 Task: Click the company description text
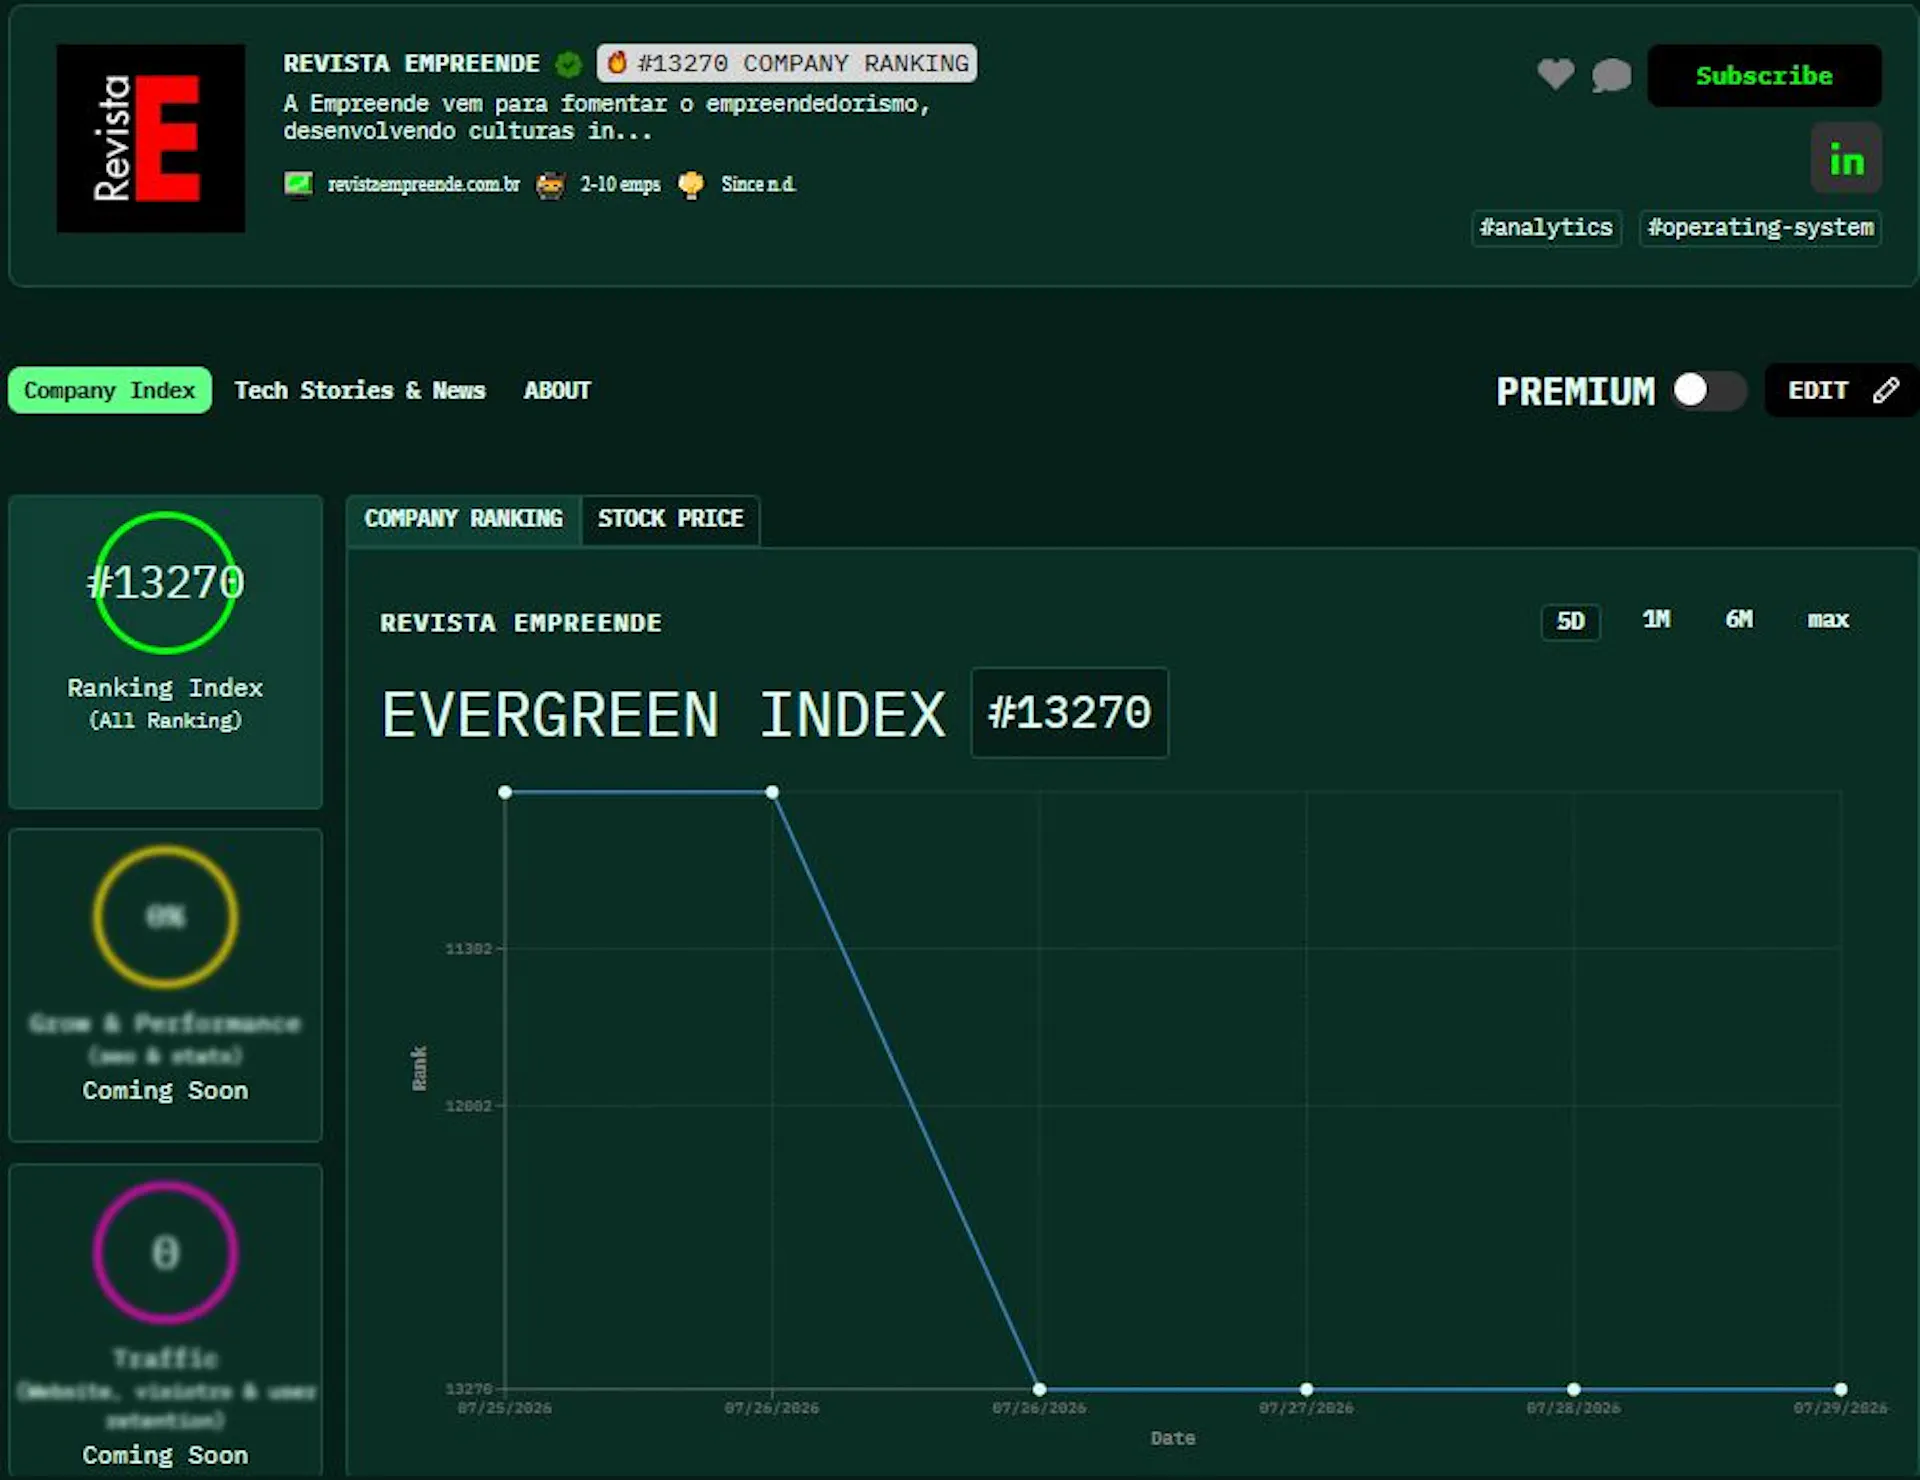click(x=606, y=117)
